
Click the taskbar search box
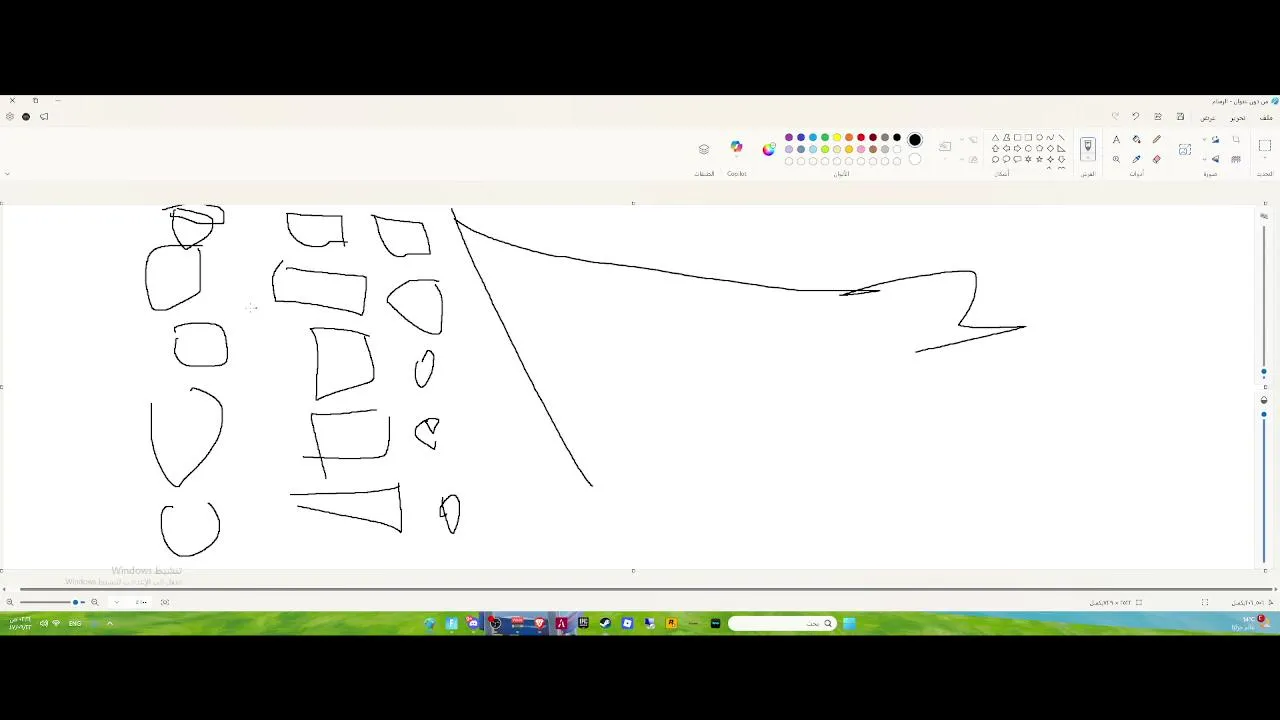782,623
